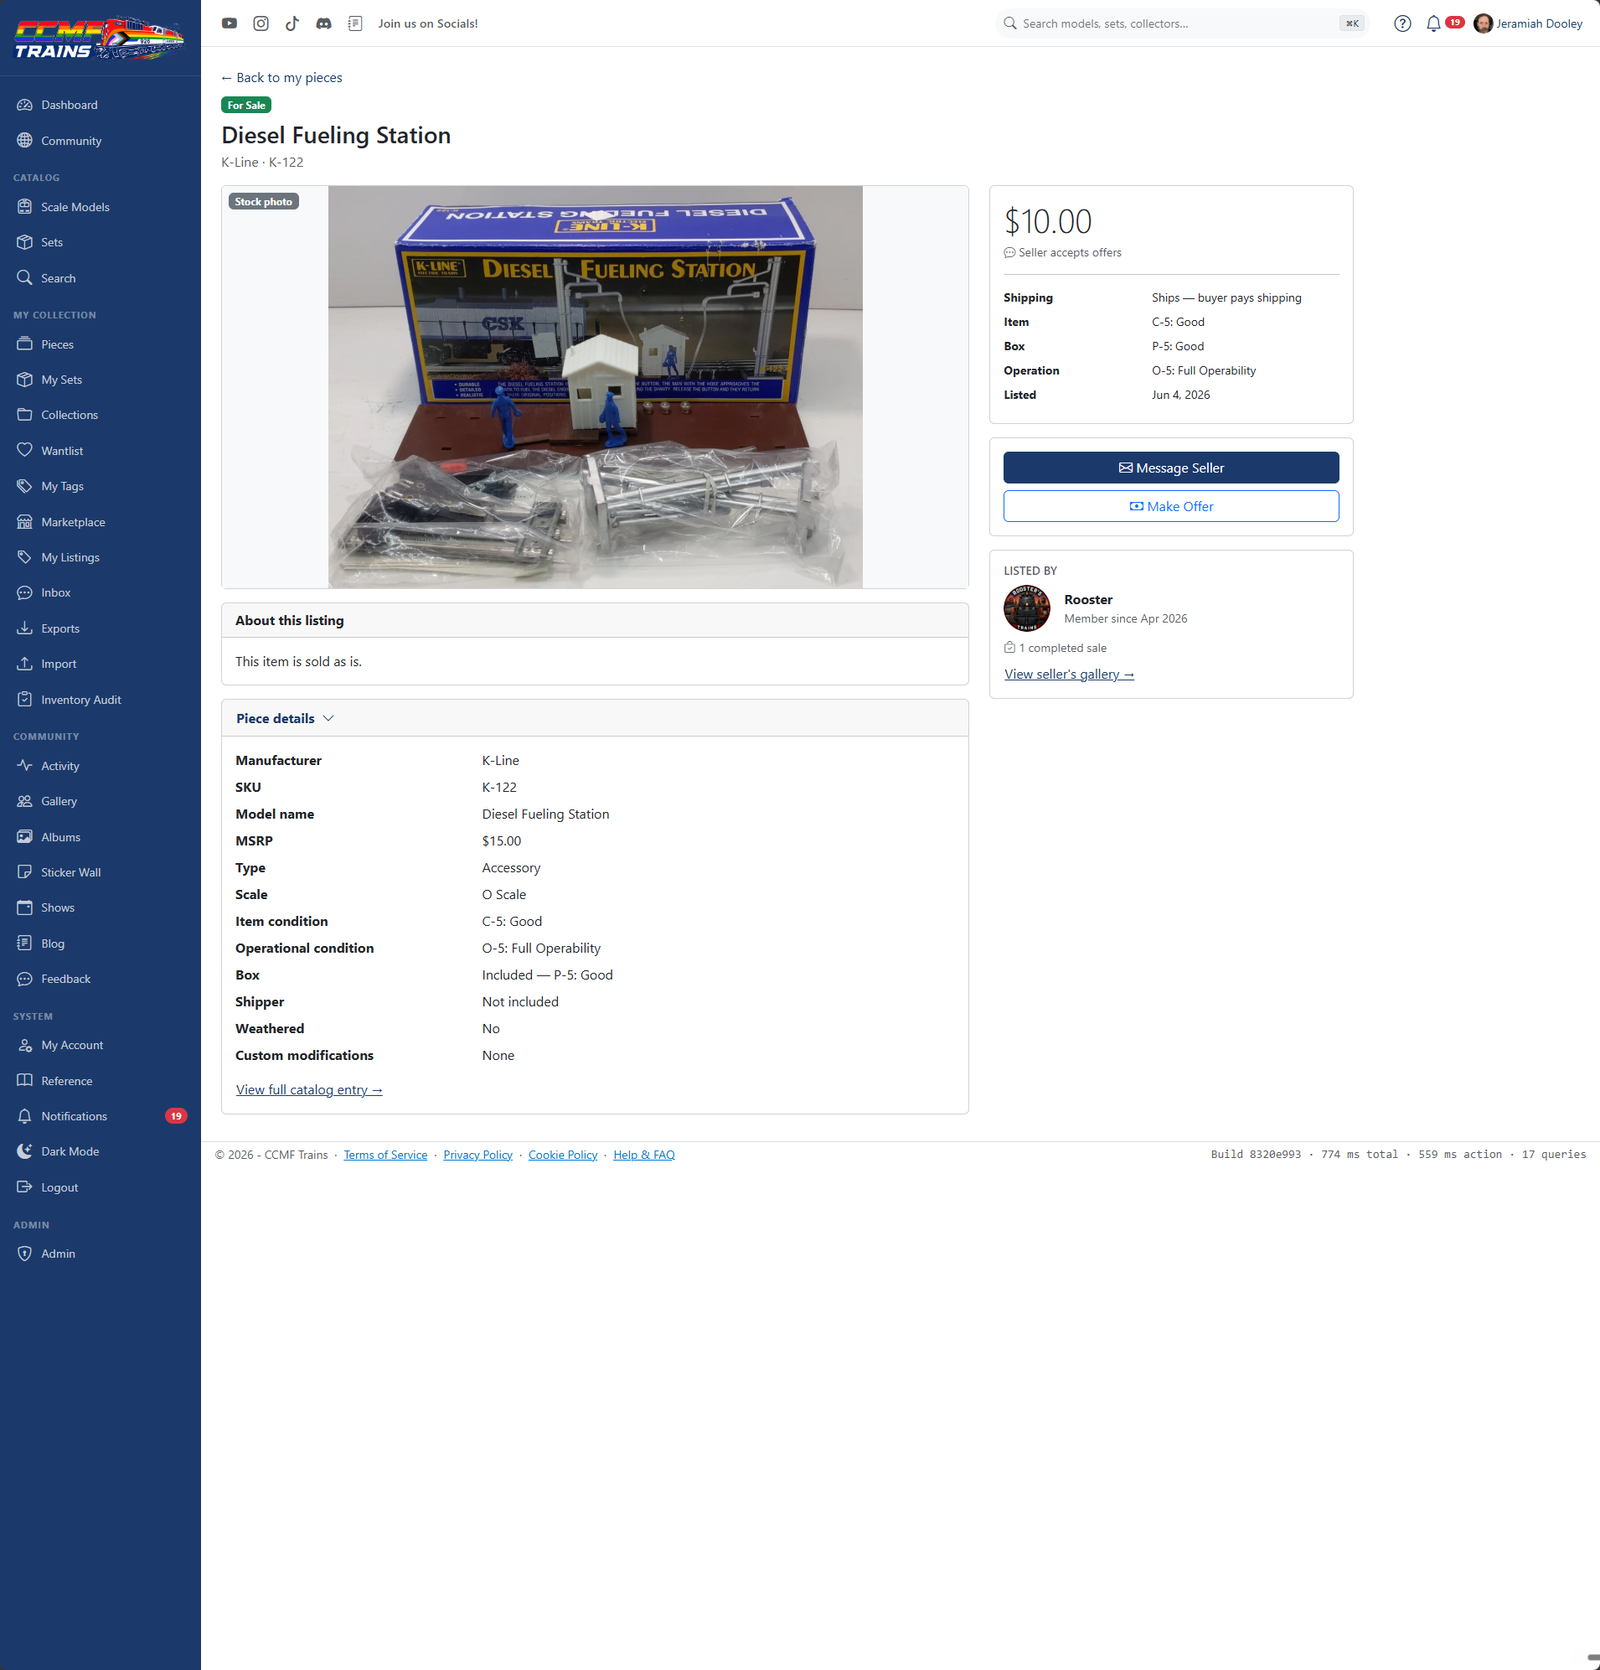Open Scale Models catalog
1600x1670 pixels.
pos(100,207)
